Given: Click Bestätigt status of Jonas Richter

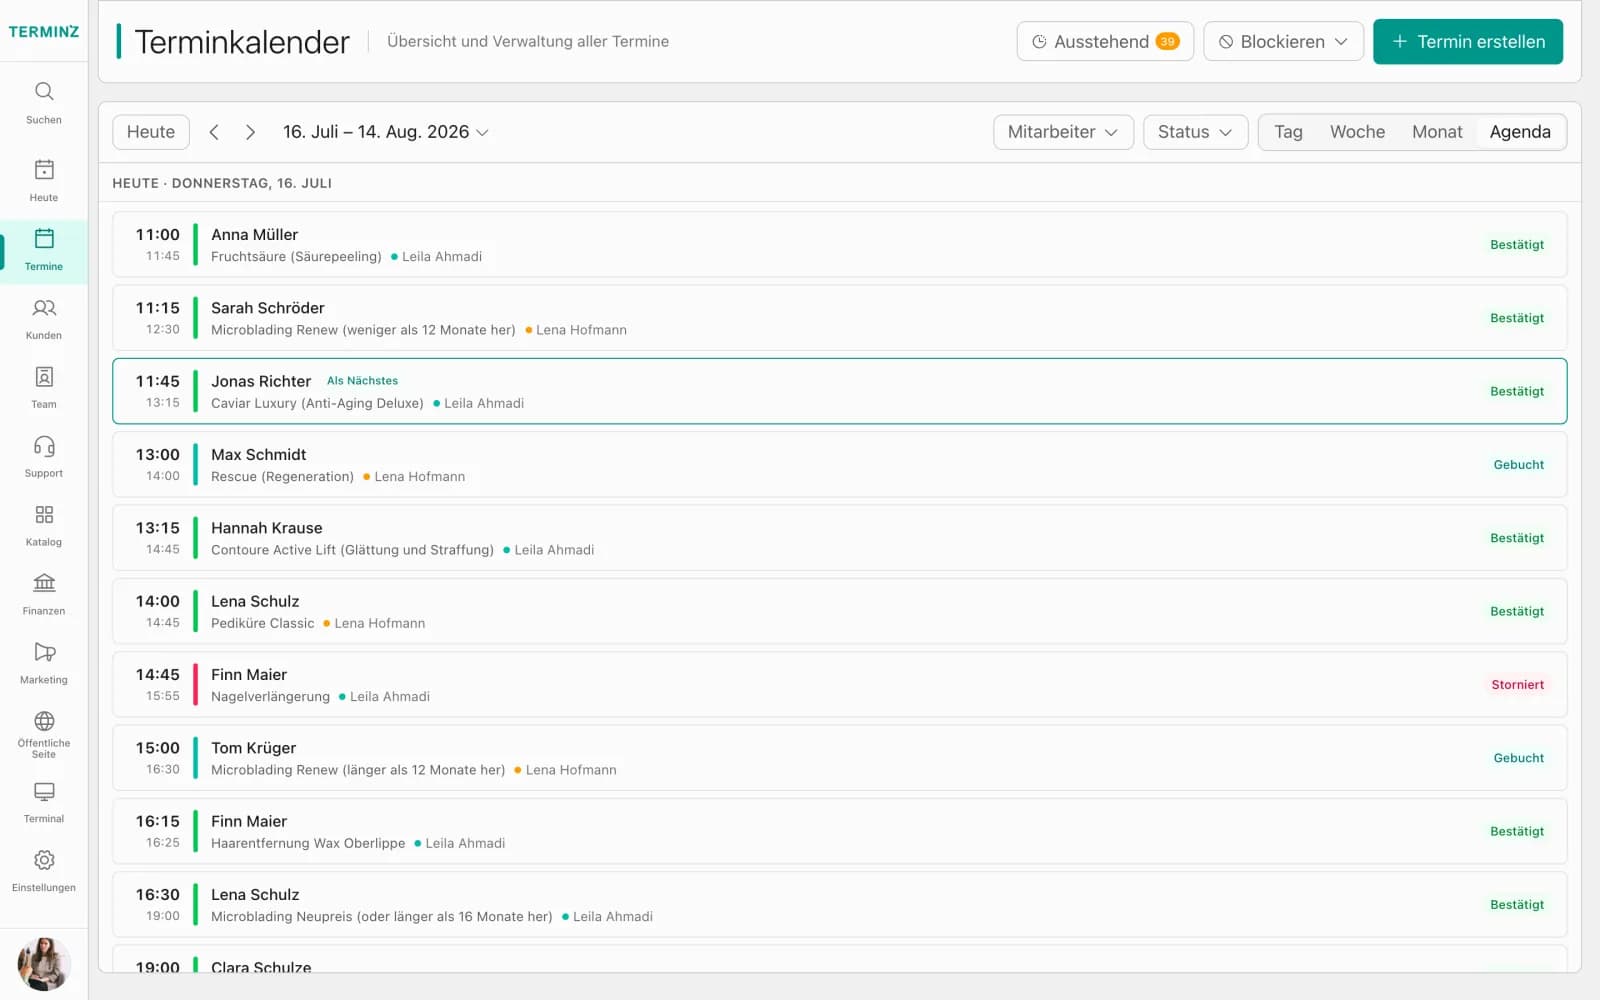Looking at the screenshot, I should (x=1517, y=391).
